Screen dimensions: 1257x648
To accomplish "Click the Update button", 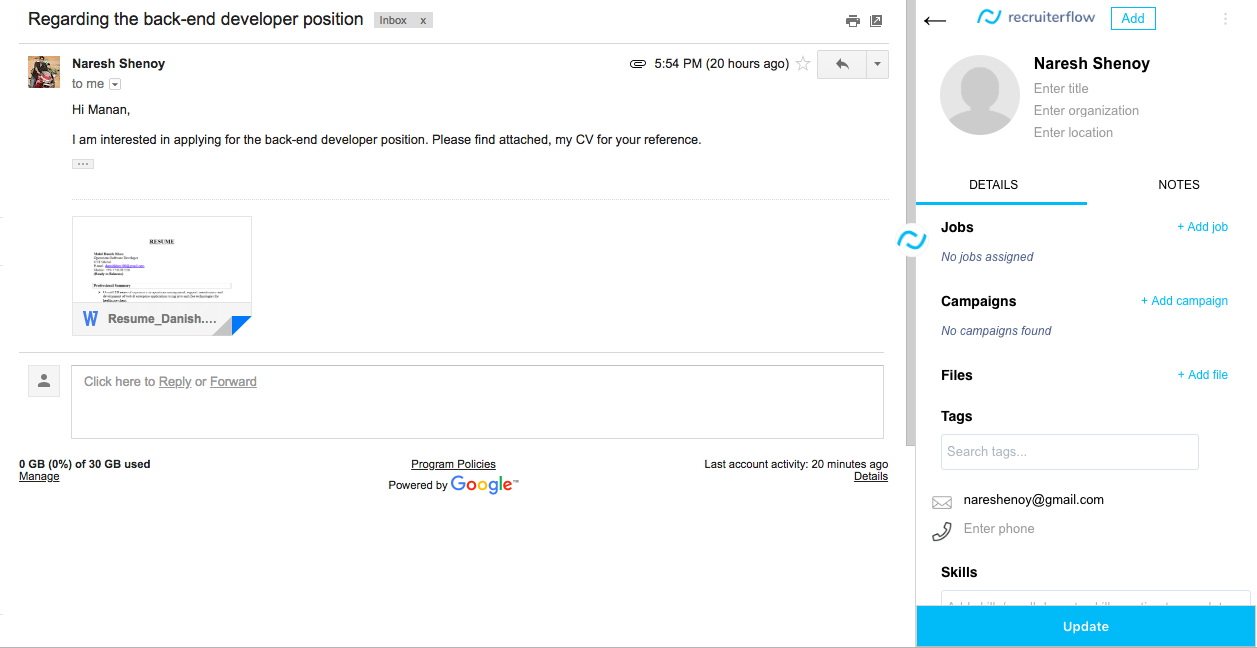I will (1085, 627).
